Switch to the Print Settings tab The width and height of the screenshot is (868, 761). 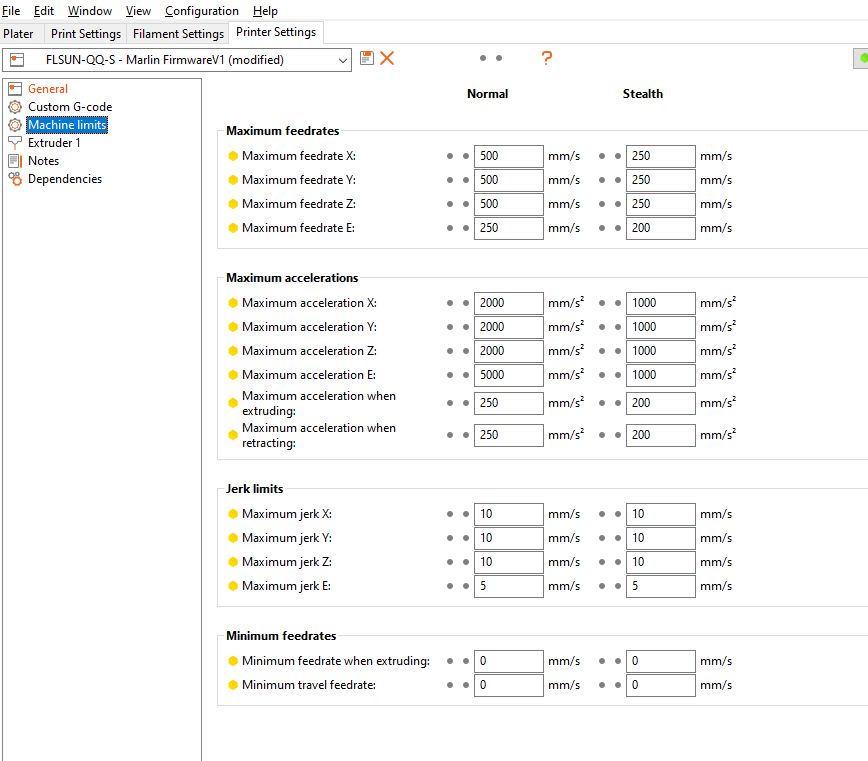86,34
